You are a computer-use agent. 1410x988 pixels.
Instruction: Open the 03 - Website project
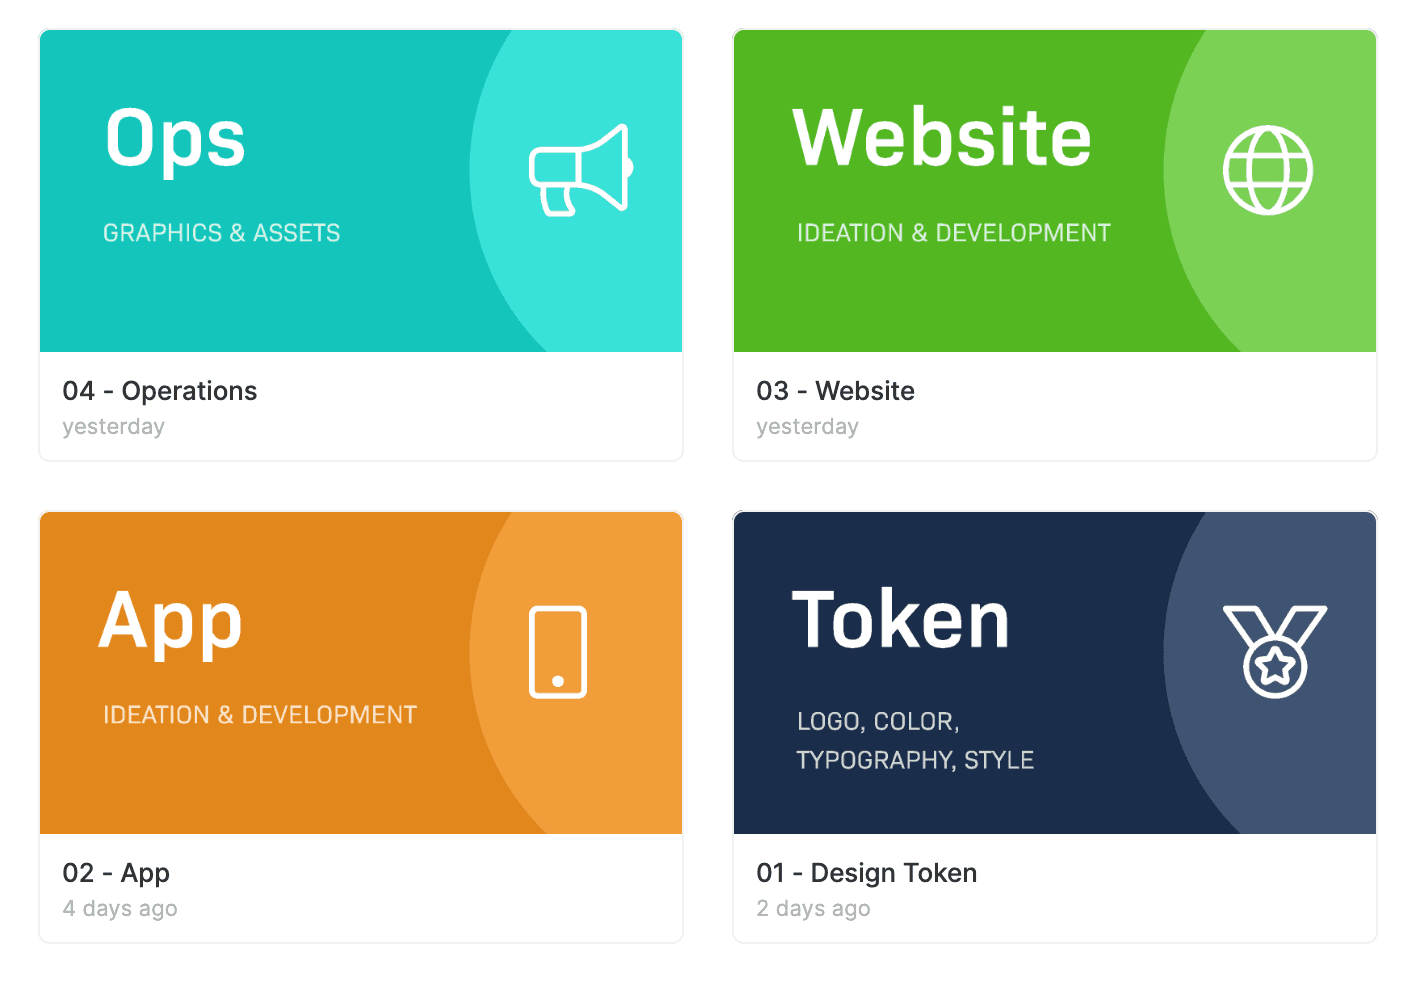[836, 391]
